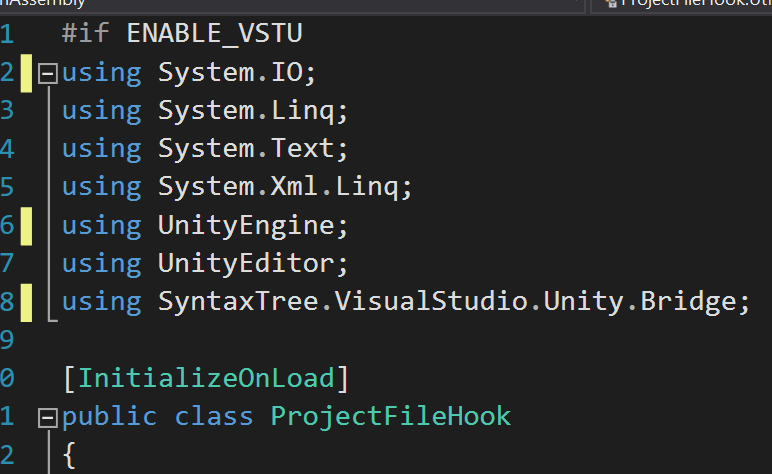772x474 pixels.
Task: Click the ProjectFileHook class name
Action: coord(390,416)
